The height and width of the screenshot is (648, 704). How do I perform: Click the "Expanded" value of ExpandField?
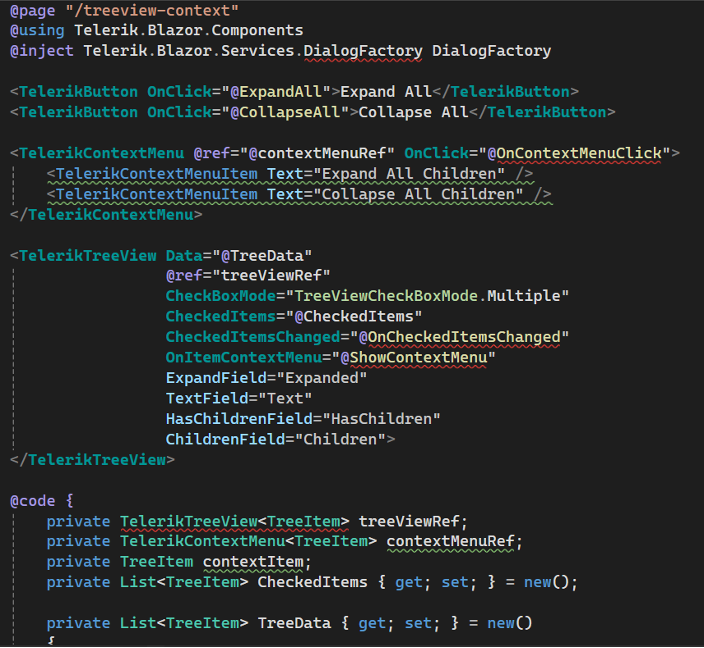click(322, 378)
